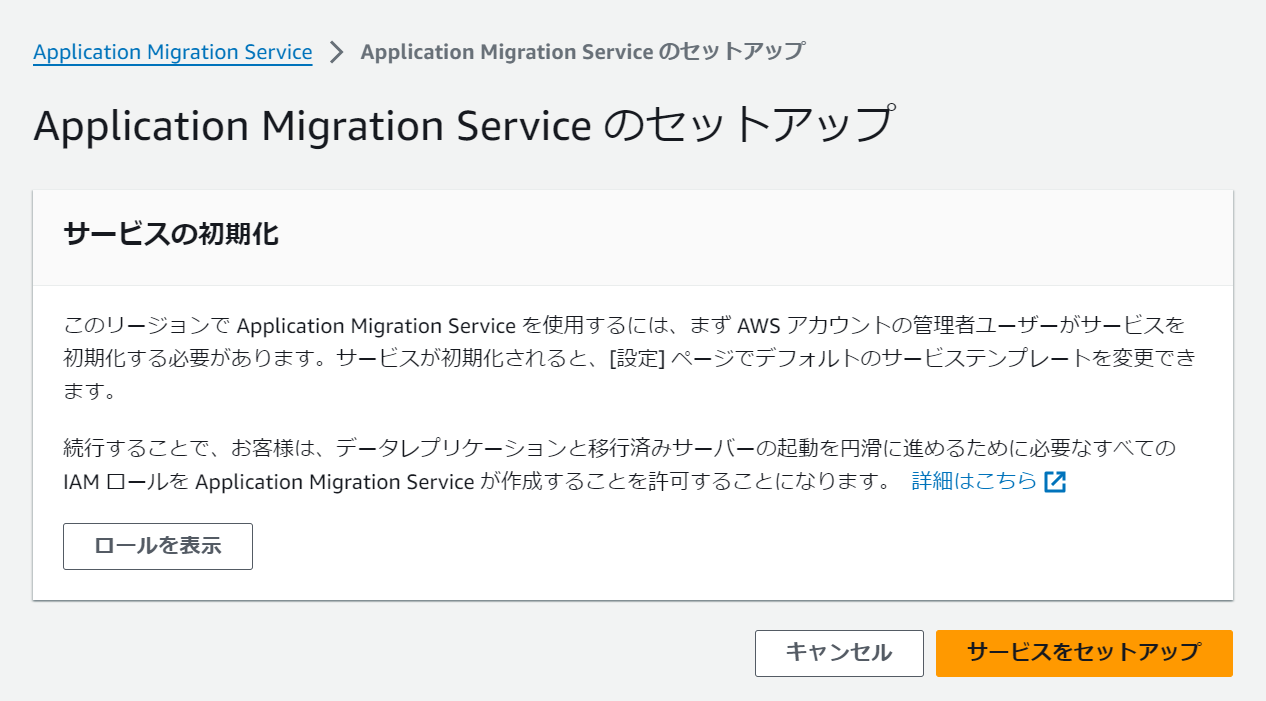Start setup with the orange サービスをセットアップ button
Image resolution: width=1266 pixels, height=701 pixels.
[x=1084, y=653]
